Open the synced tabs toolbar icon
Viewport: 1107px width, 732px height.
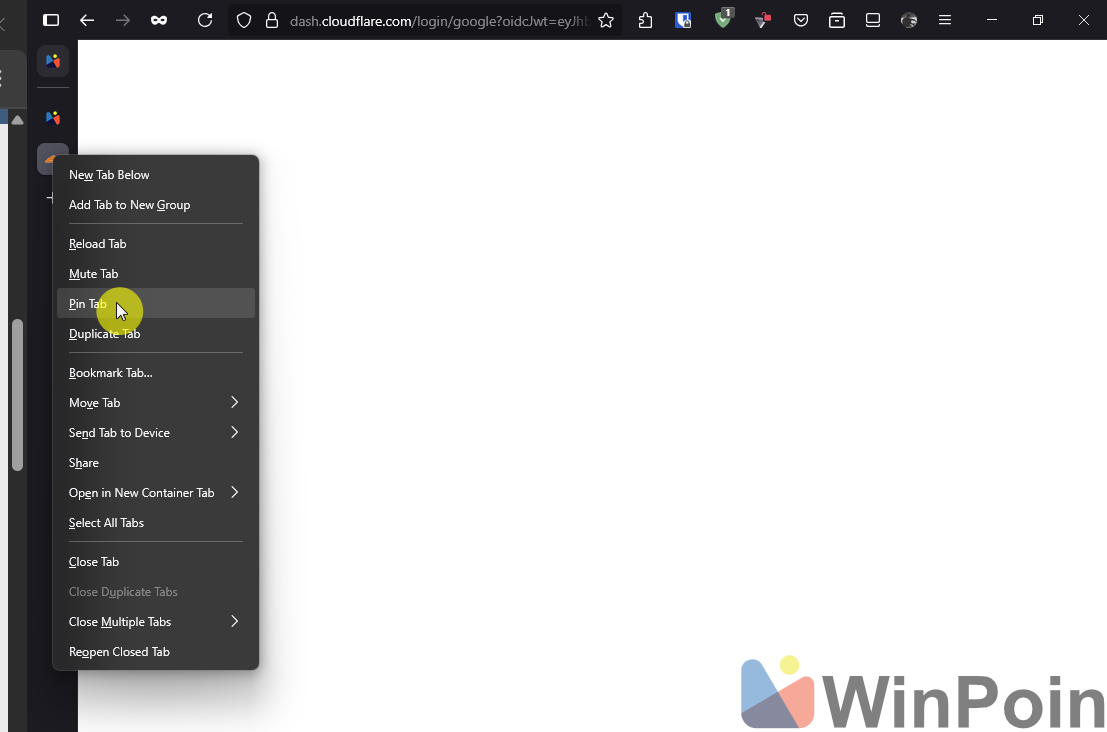click(x=873, y=20)
